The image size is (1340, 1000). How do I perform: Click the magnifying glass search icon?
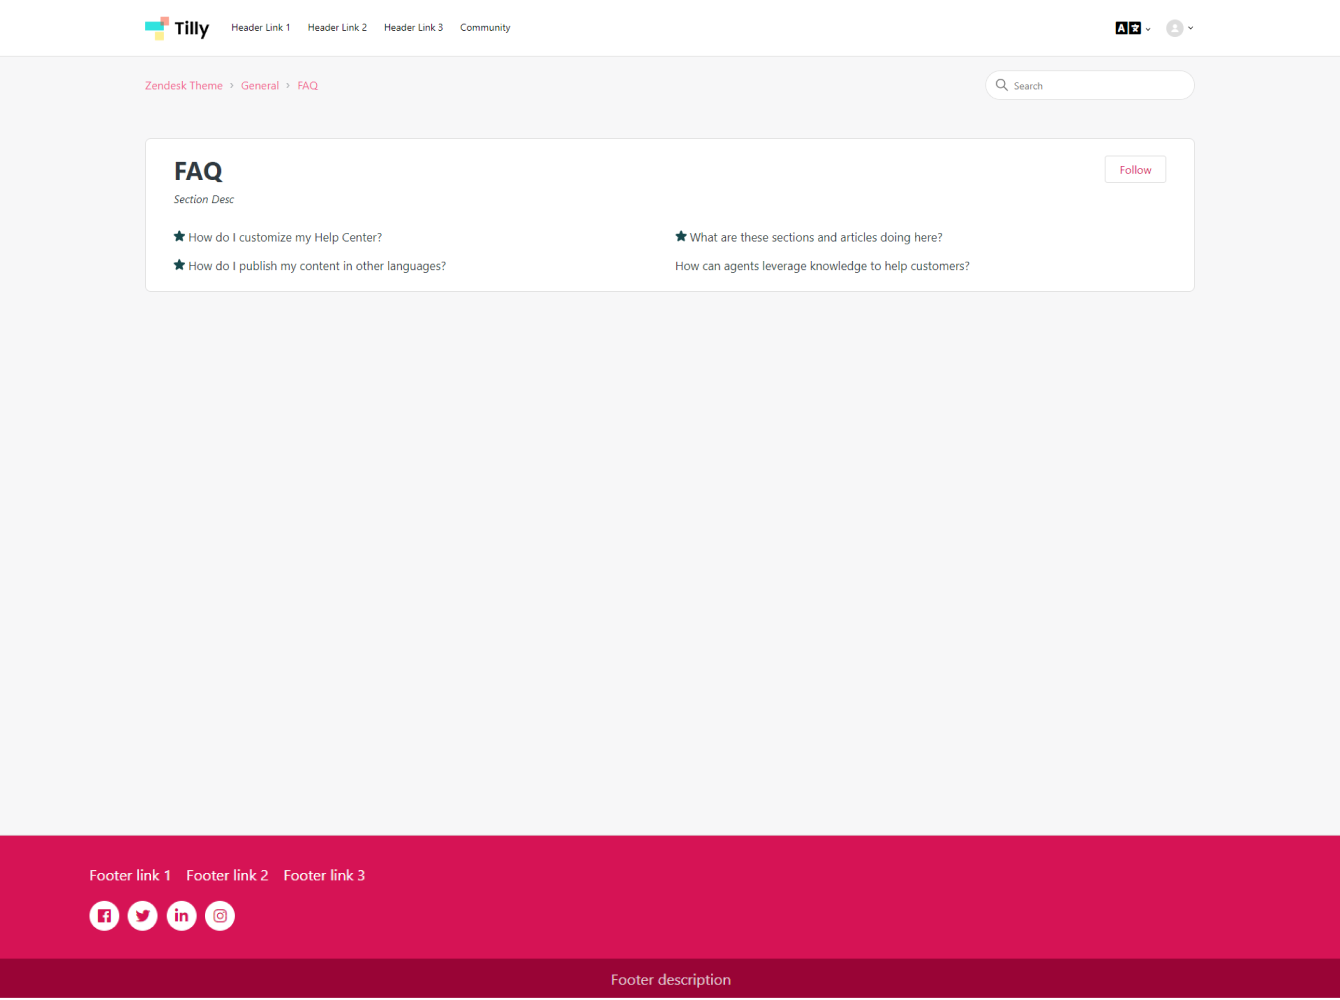[x=1001, y=85]
